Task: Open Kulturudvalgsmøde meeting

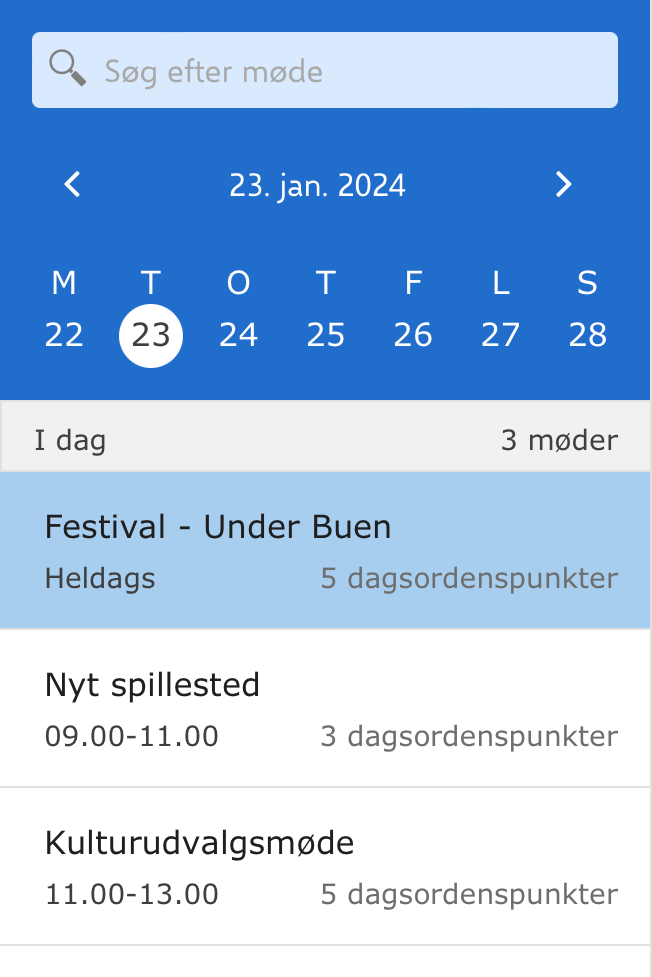Action: tap(200, 843)
